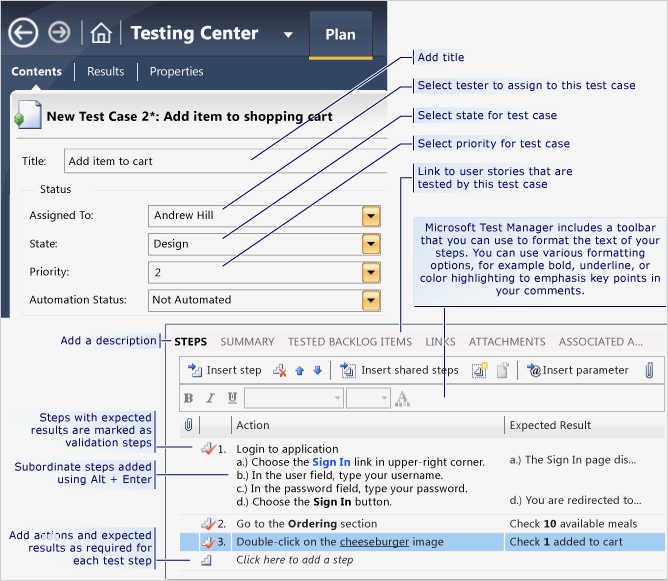
Task: Switch to the Contents tab
Action: tap(37, 71)
